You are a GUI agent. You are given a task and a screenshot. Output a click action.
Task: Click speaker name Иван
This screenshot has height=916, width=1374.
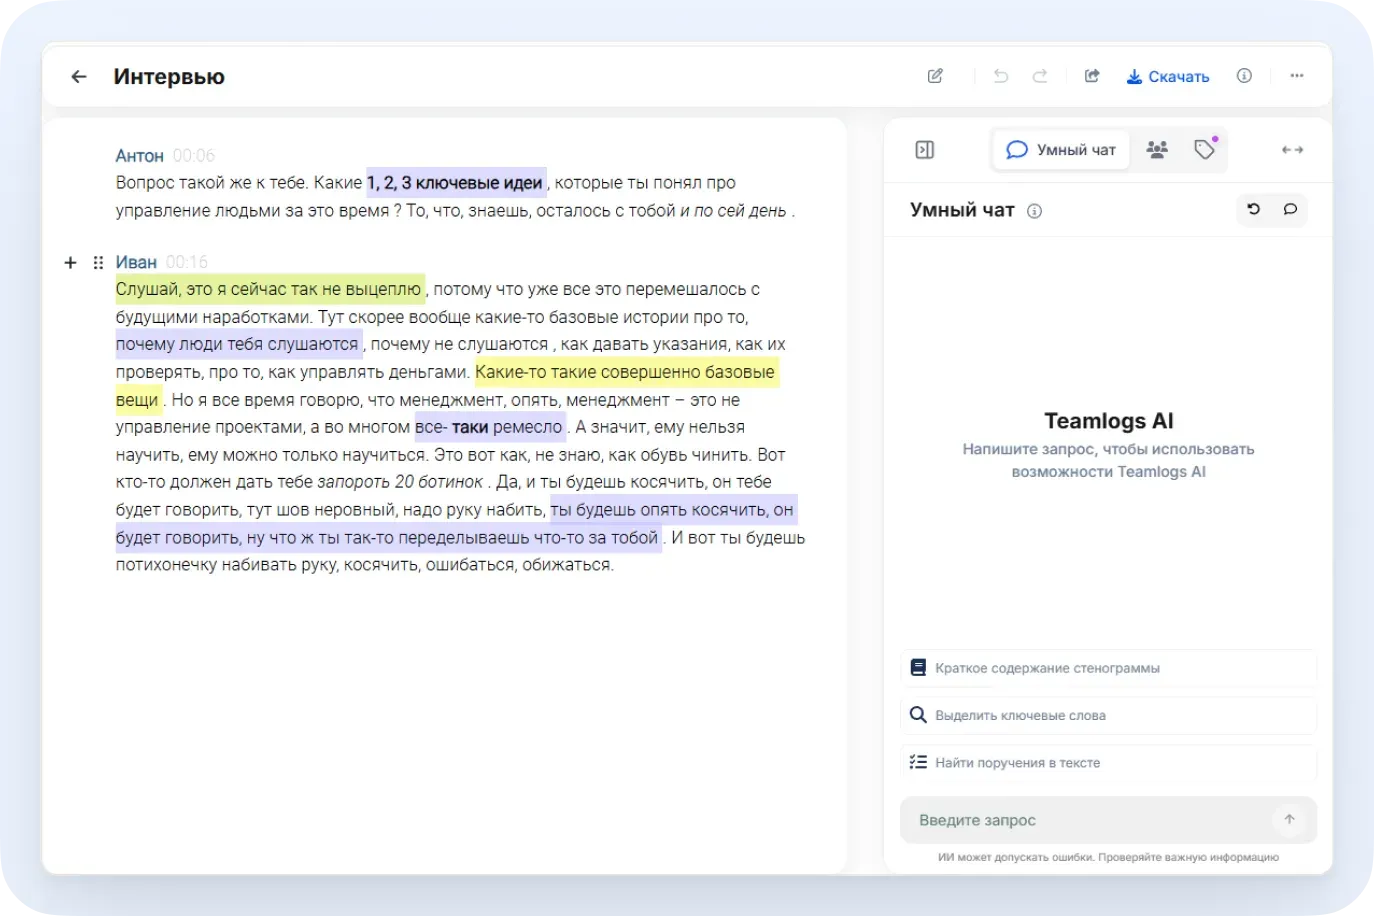(x=136, y=262)
